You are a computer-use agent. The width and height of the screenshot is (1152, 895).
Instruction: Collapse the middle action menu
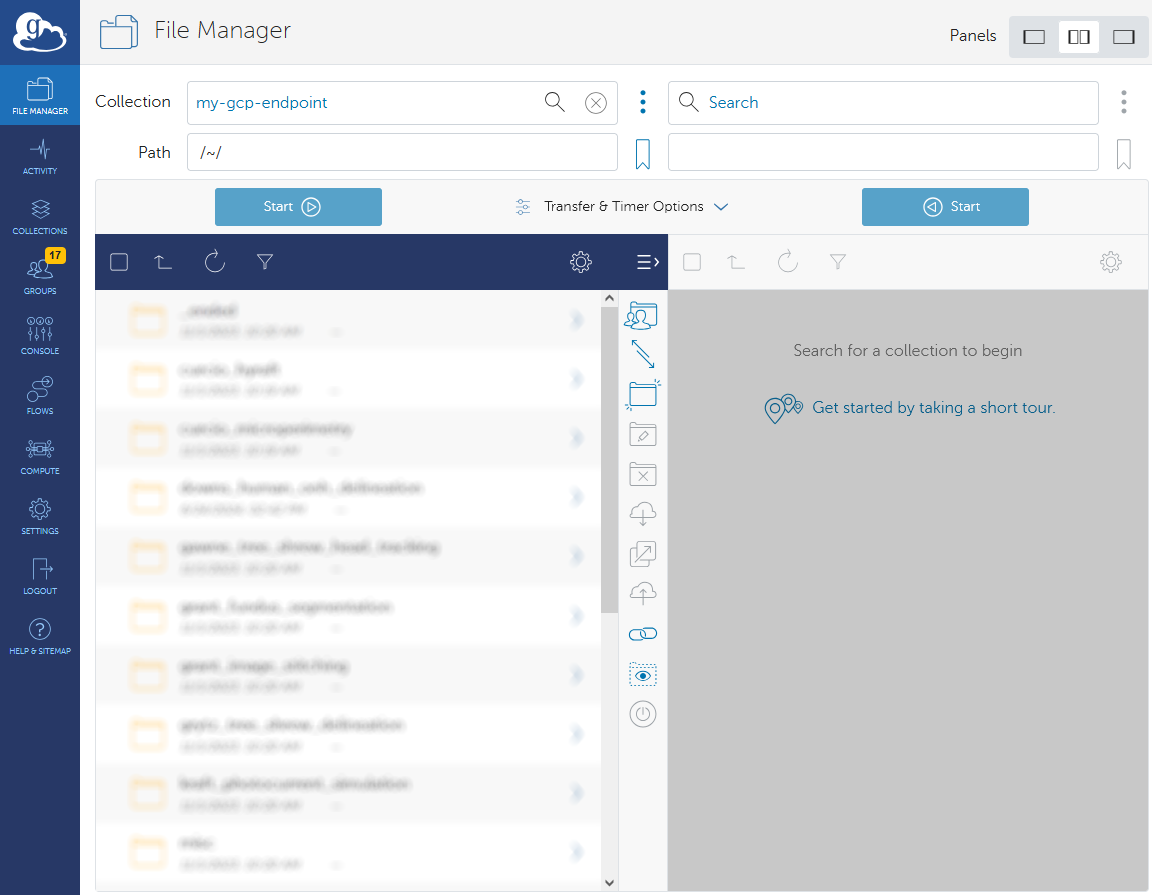647,262
